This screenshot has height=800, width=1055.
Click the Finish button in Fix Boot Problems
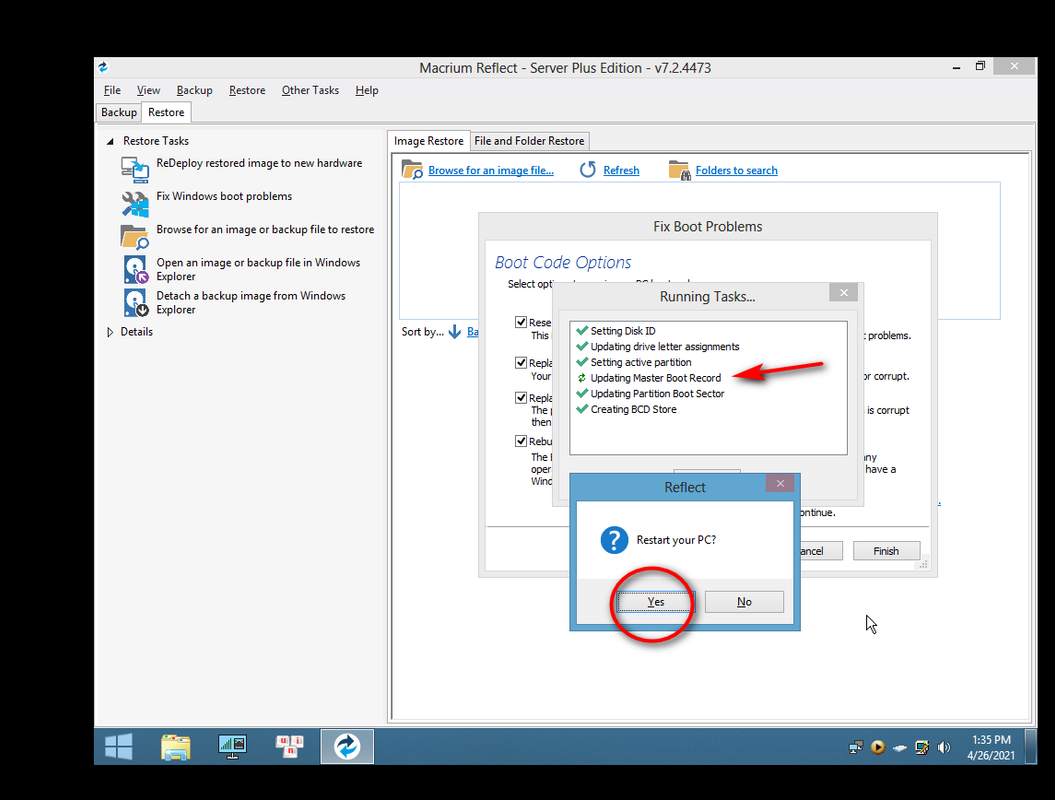885,550
